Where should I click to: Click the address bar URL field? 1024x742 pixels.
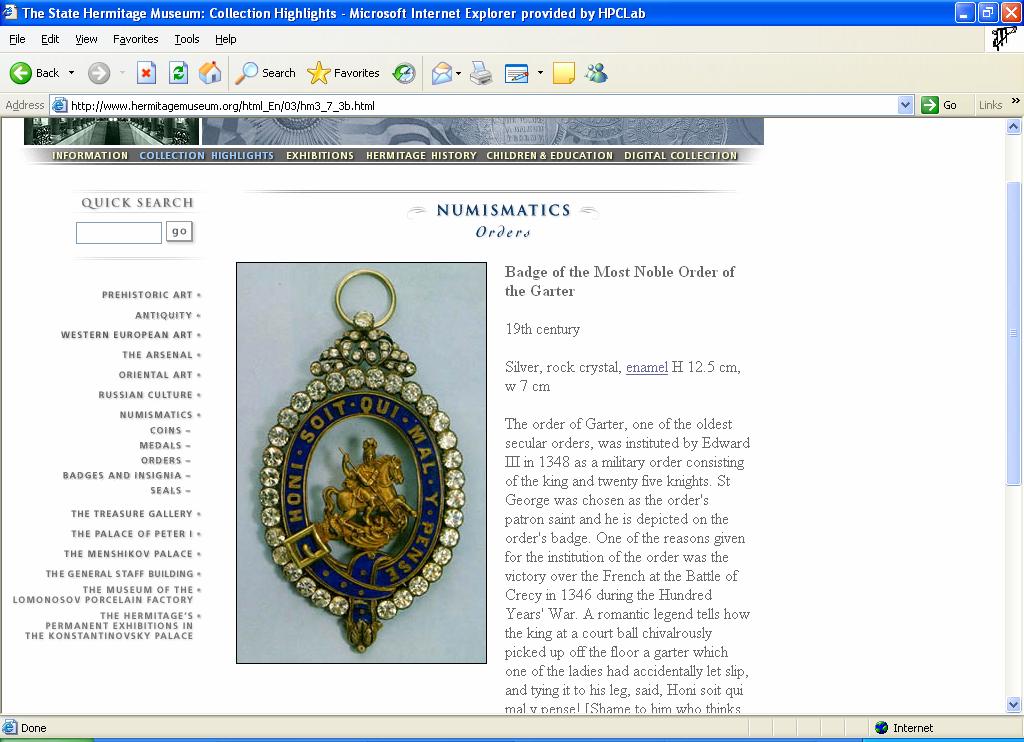click(482, 105)
